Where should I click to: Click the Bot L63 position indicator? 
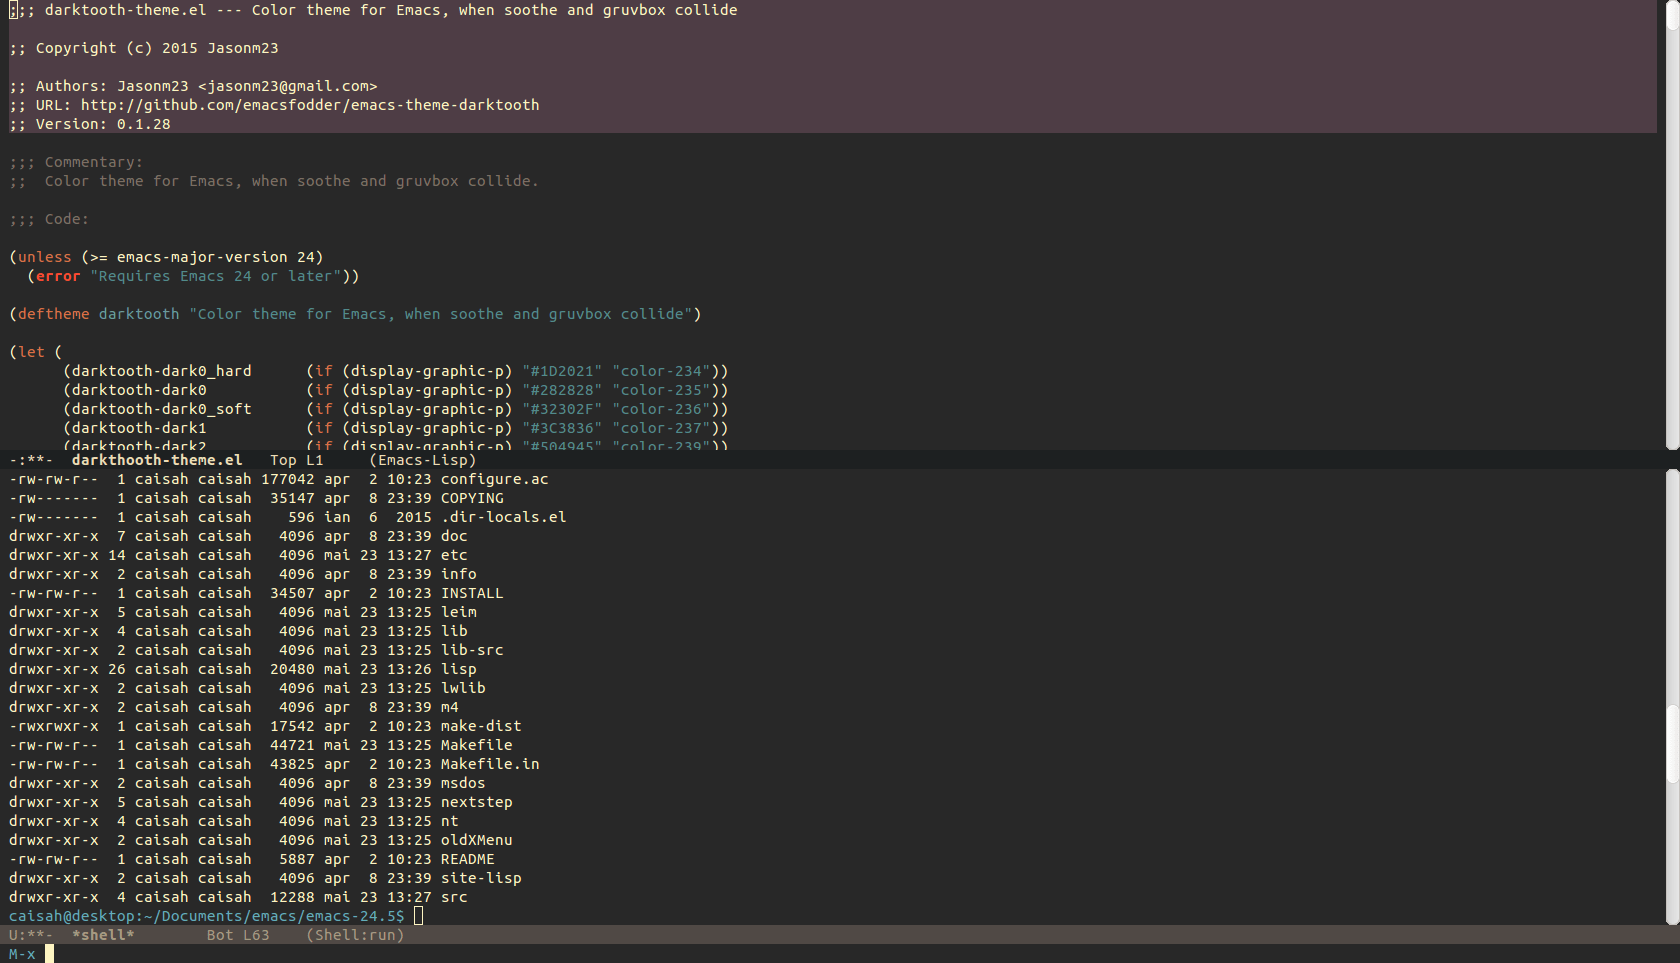coord(238,935)
